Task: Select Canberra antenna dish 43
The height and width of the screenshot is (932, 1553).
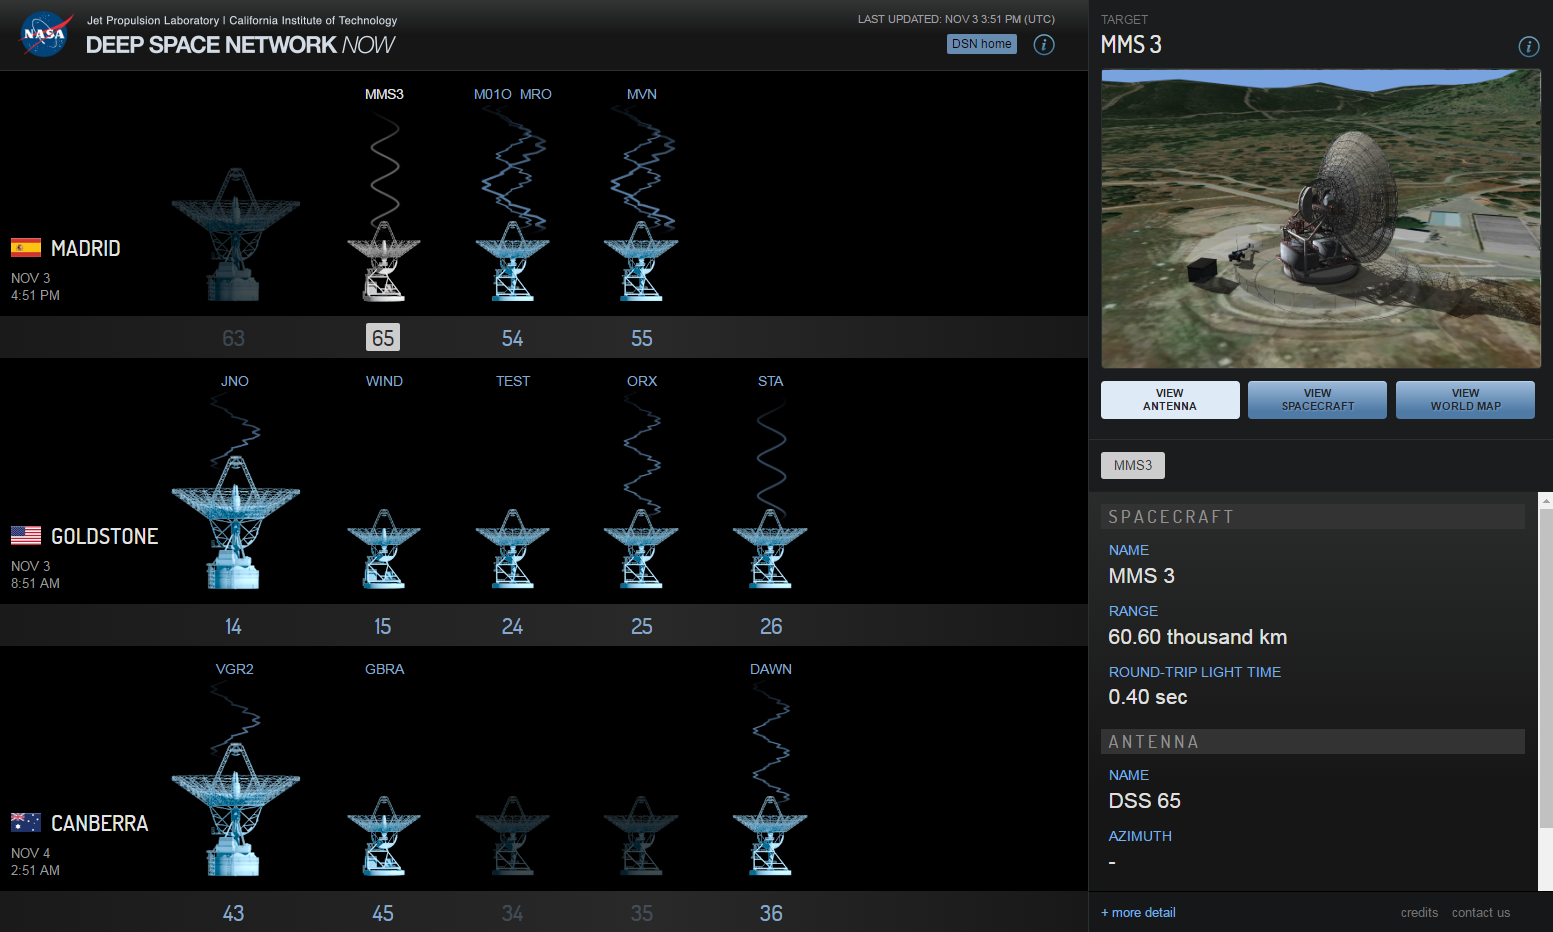Action: click(235, 809)
